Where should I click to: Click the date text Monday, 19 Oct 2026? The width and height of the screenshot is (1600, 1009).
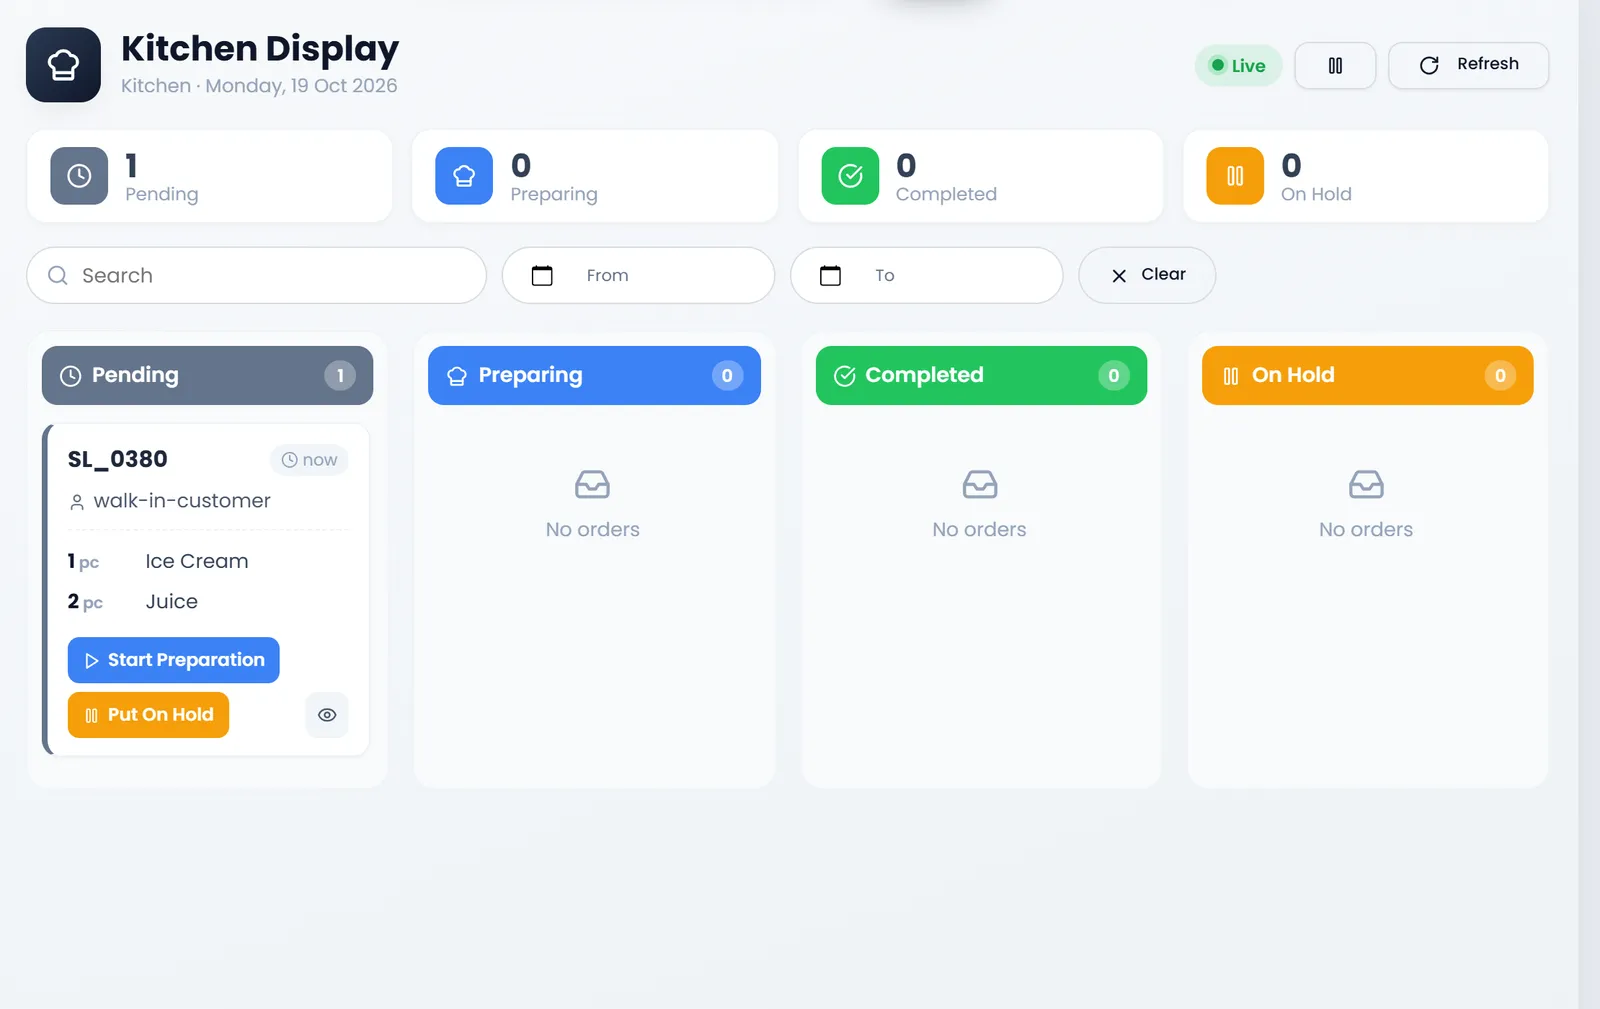(x=301, y=86)
